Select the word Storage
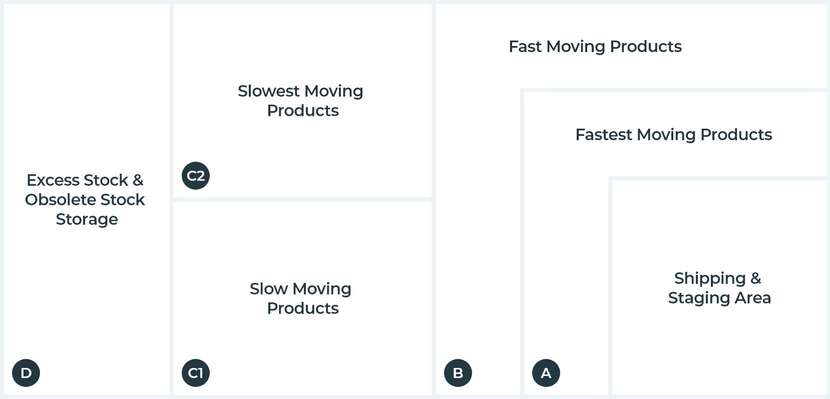This screenshot has width=830, height=399. (x=87, y=220)
